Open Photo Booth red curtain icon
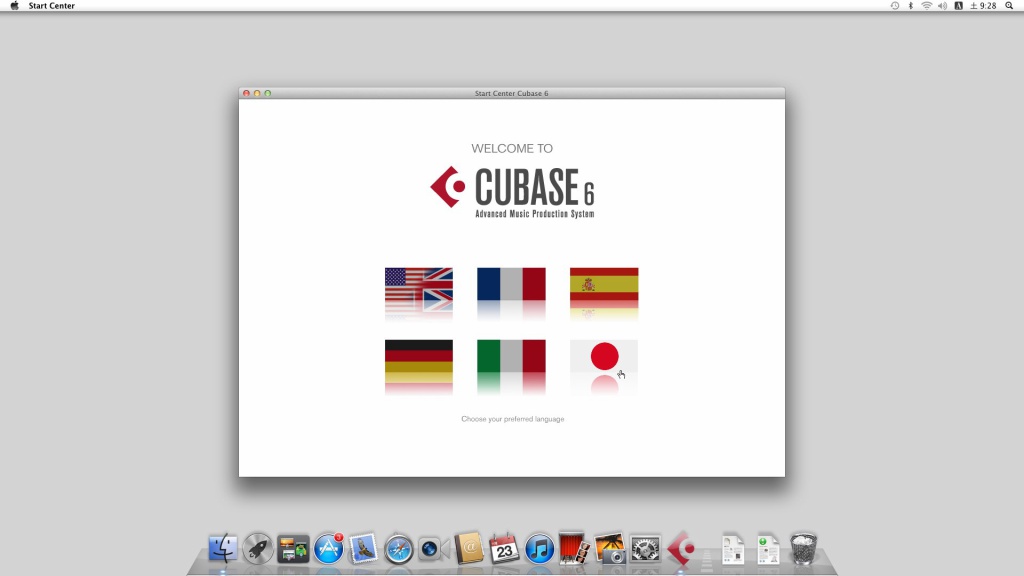The width and height of the screenshot is (1024, 576). pos(575,548)
